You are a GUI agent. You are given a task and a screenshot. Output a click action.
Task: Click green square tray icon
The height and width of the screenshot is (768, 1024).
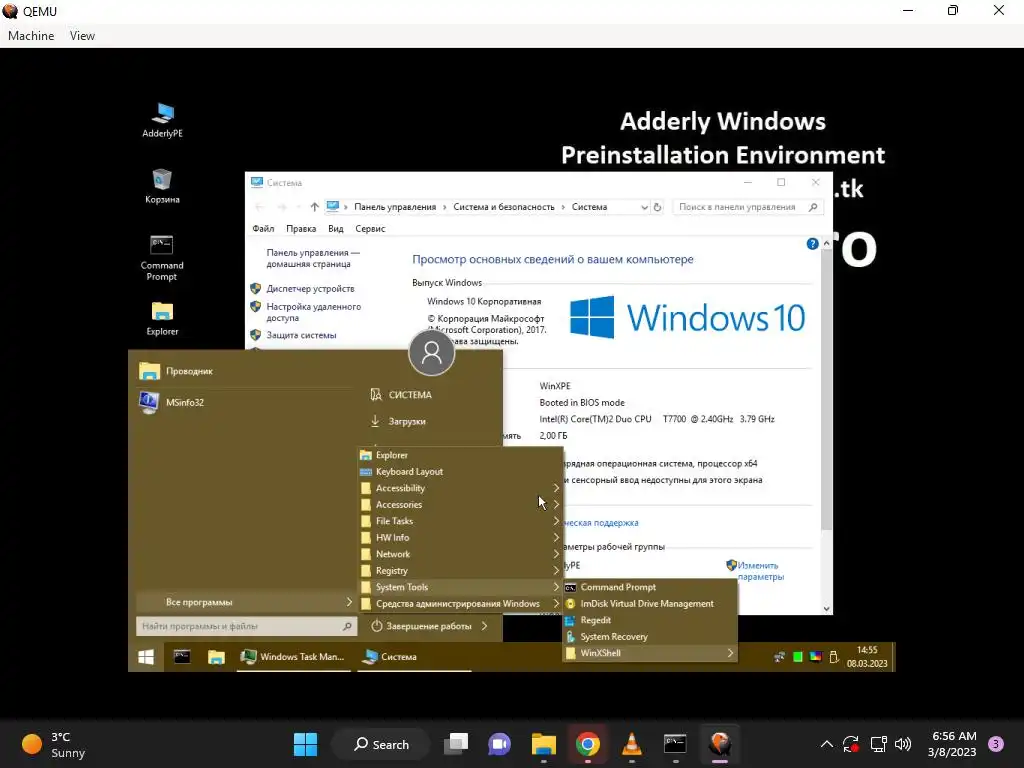[x=797, y=657]
